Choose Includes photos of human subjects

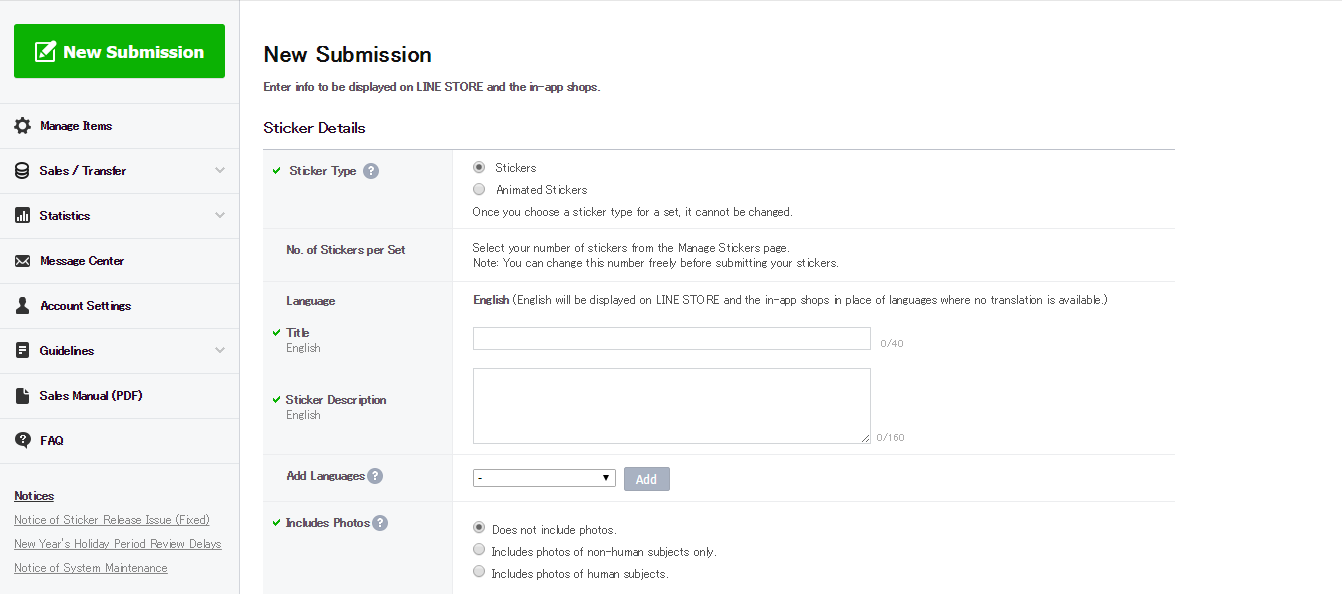[x=479, y=573]
